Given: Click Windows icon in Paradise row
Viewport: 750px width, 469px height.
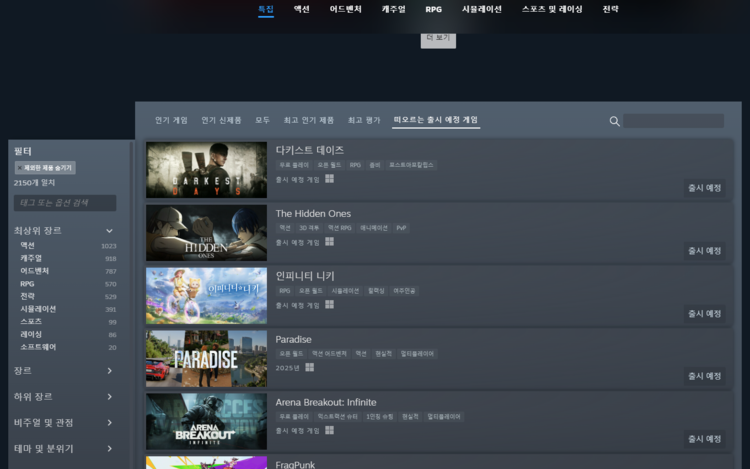Looking at the screenshot, I should [x=309, y=367].
